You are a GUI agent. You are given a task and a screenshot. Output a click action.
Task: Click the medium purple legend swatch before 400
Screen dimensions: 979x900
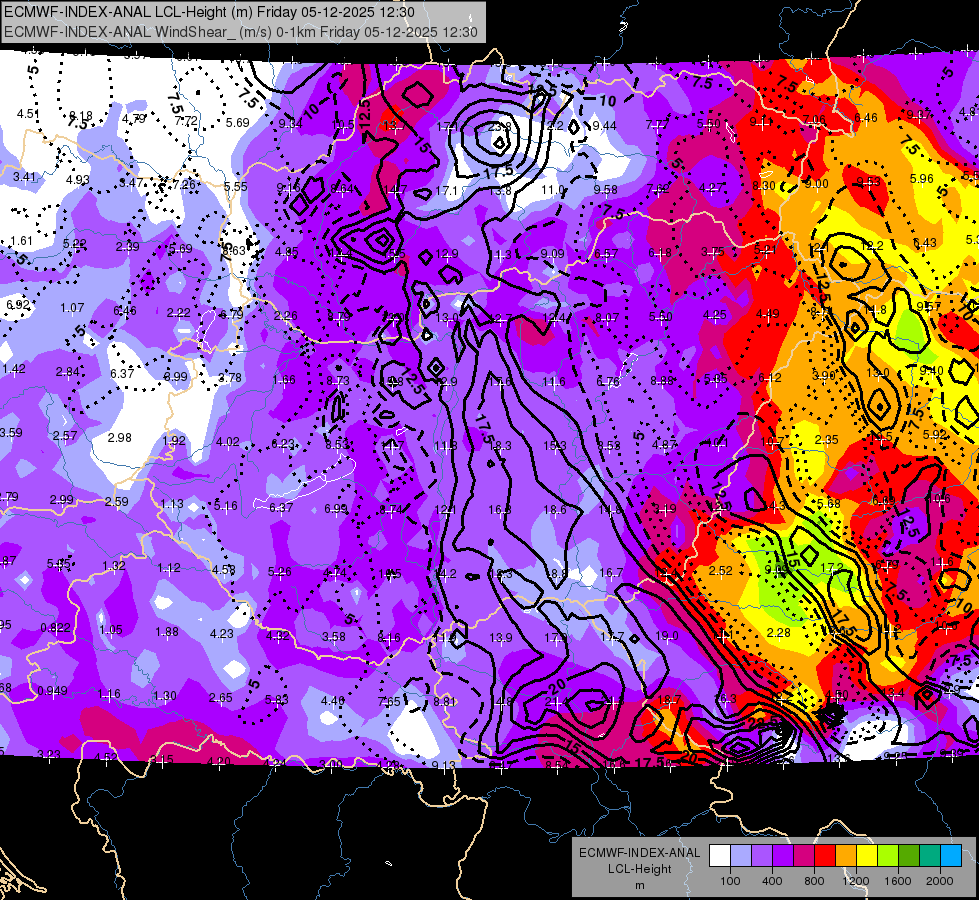point(762,856)
